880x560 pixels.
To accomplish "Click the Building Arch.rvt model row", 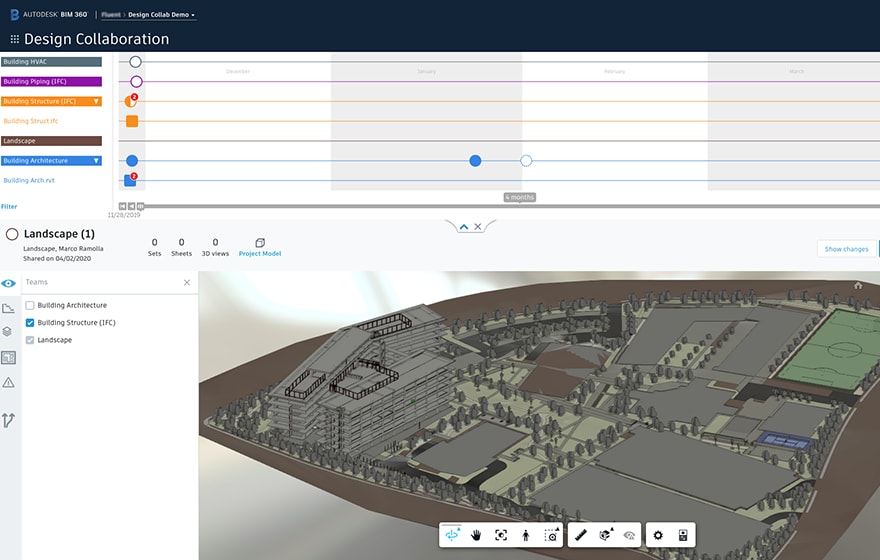I will (29, 181).
